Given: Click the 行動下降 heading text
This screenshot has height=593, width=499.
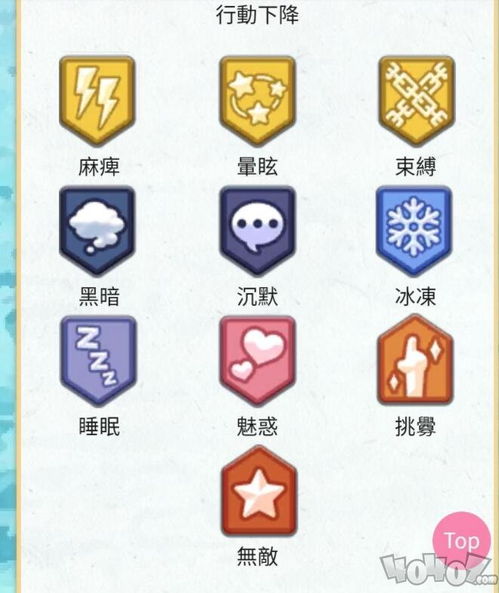Looking at the screenshot, I should coord(257,15).
